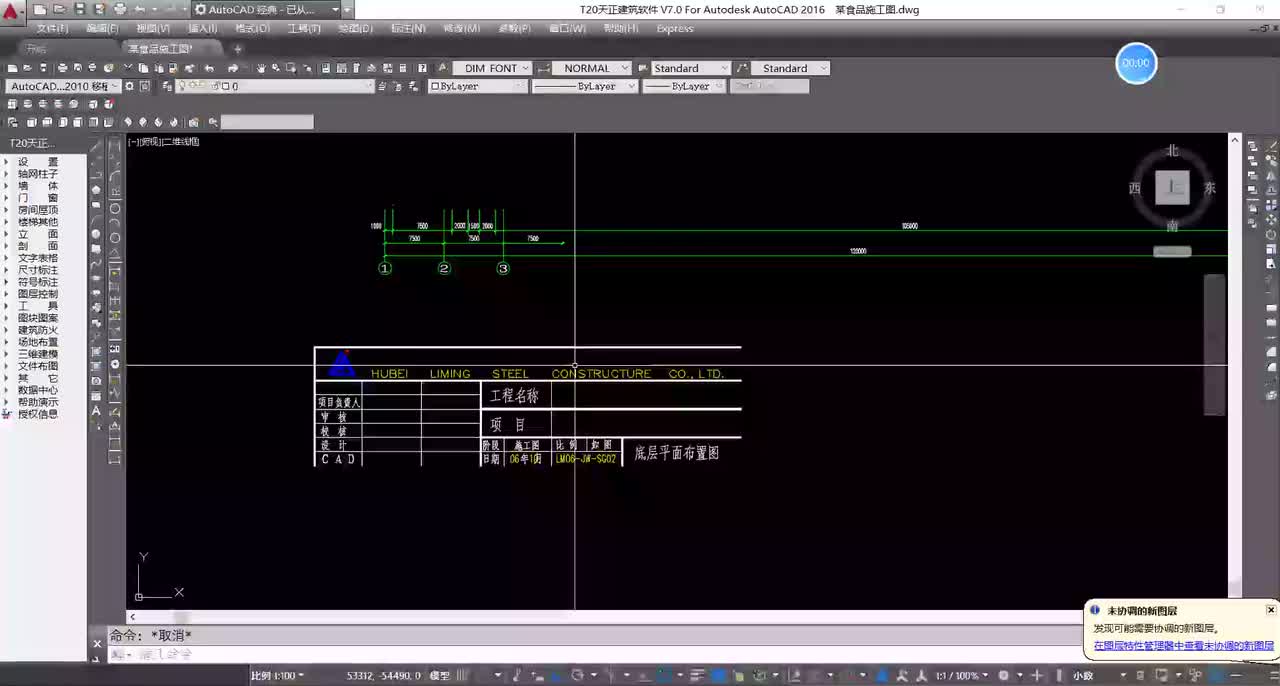
Task: Toggle layer 0 lock icon
Action: [x=216, y=86]
